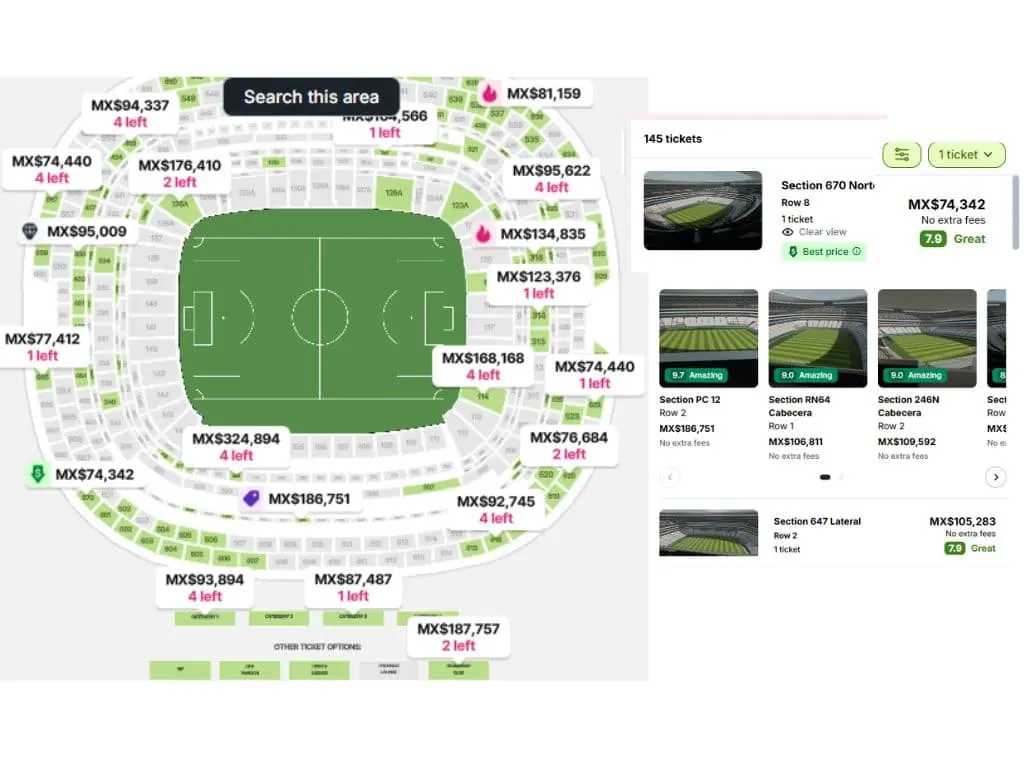Click the ticket list vertical scrollbar

tap(1015, 212)
